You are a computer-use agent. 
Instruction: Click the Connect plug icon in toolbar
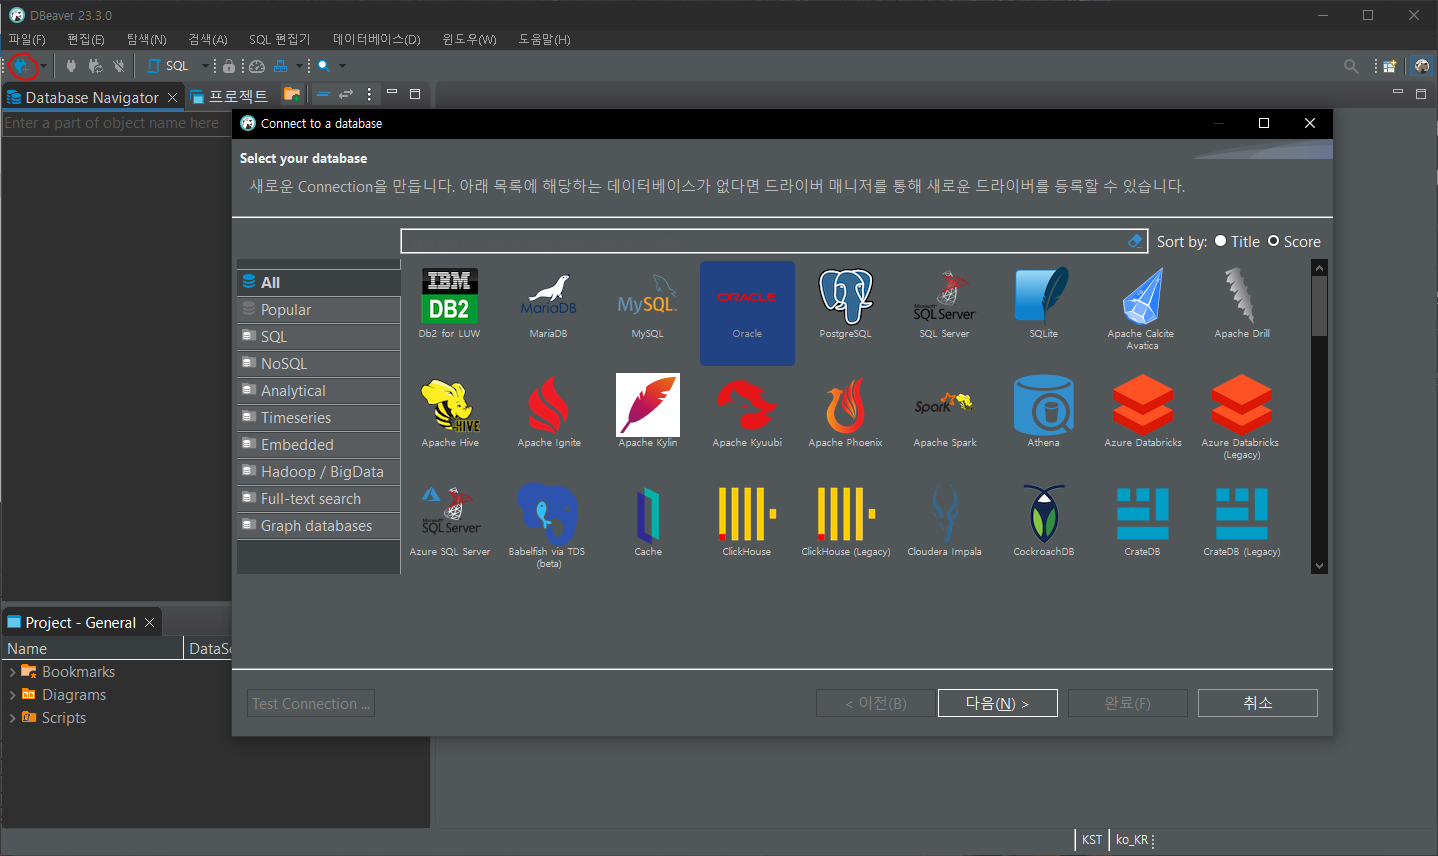click(71, 66)
